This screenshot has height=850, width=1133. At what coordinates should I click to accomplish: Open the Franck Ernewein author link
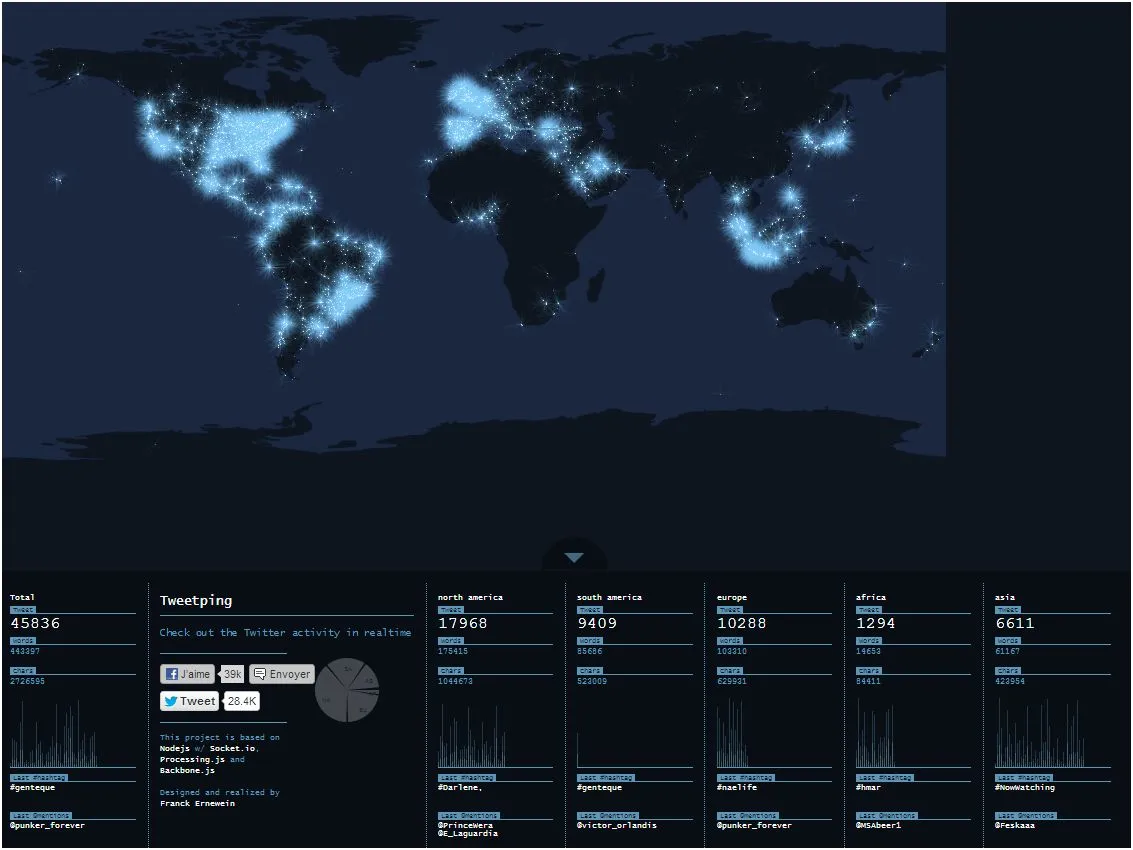point(197,804)
